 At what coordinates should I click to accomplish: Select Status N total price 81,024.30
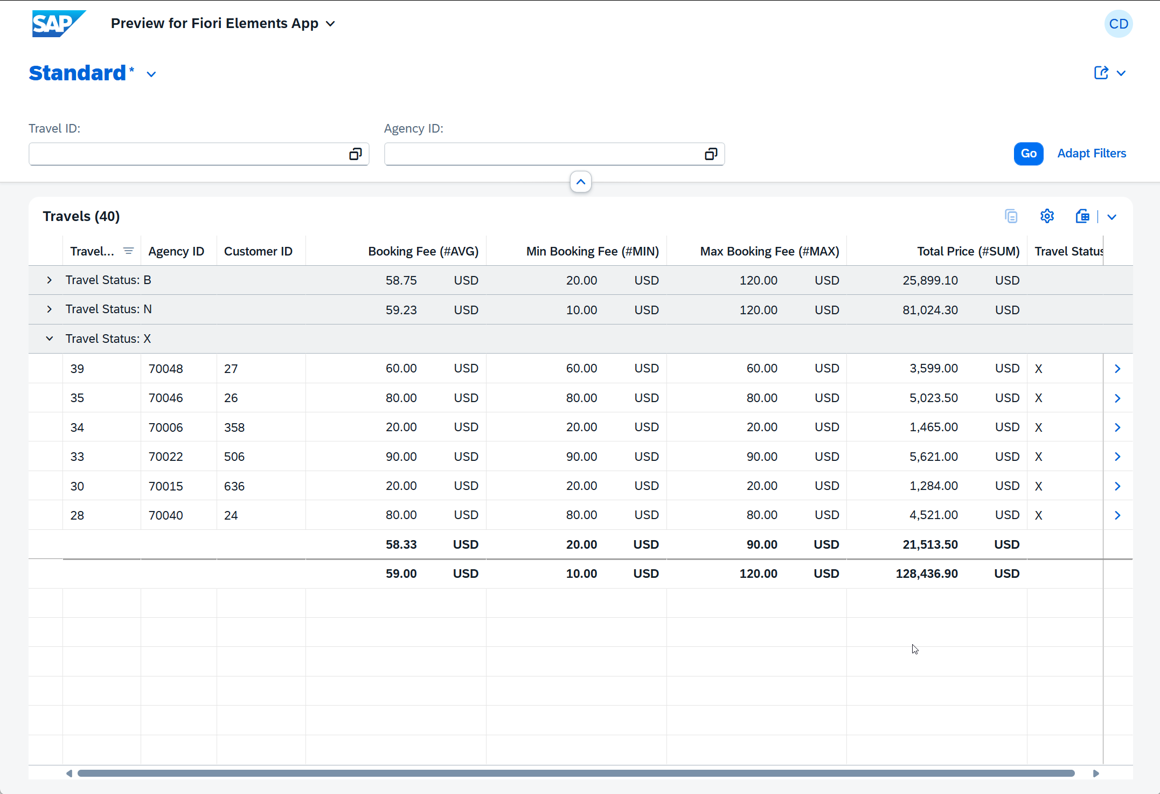pyautogui.click(x=930, y=310)
